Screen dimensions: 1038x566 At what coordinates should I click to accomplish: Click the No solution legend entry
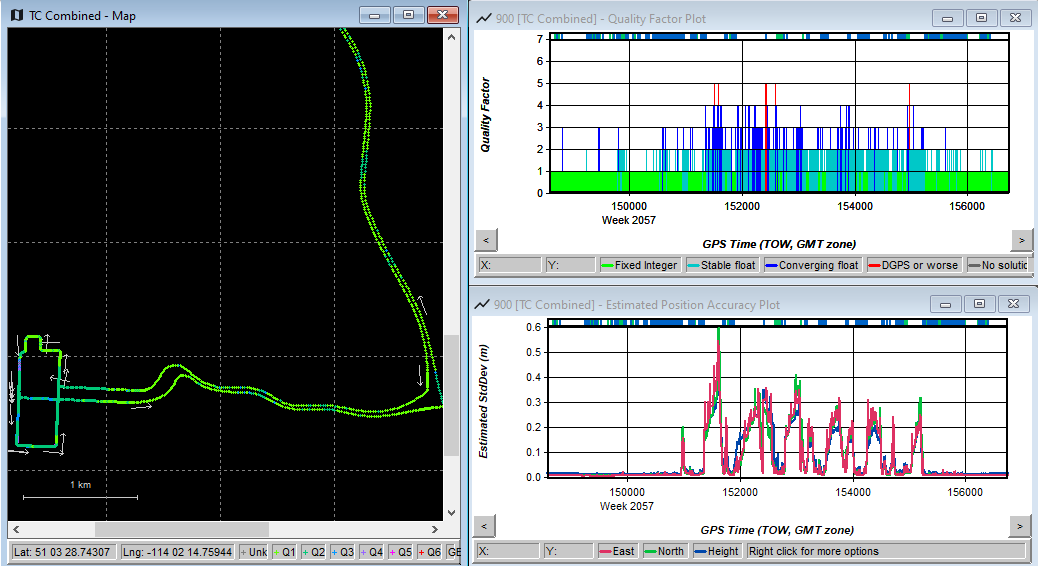coord(998,265)
